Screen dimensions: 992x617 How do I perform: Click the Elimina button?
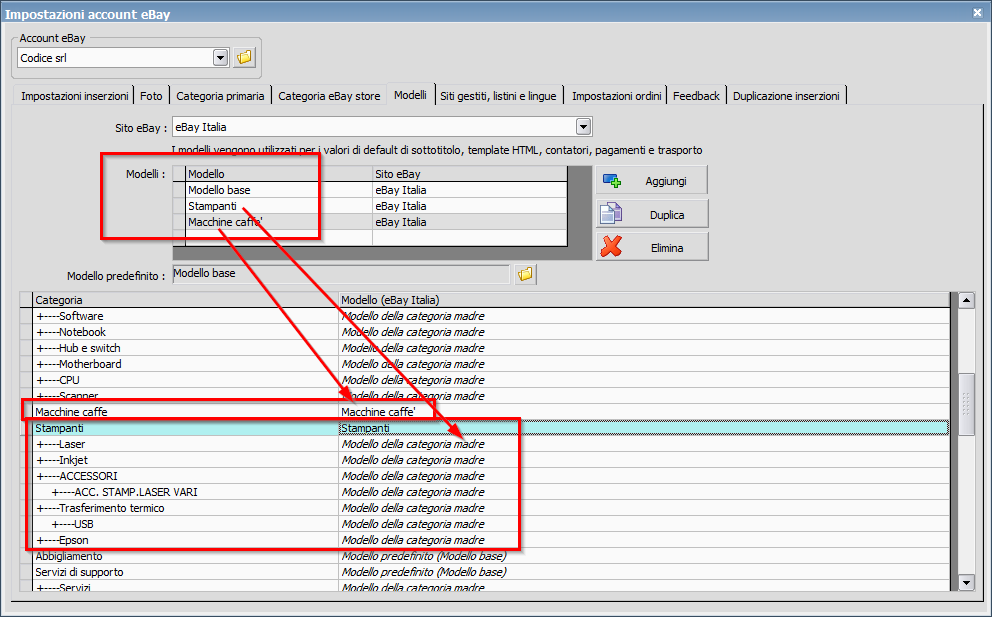point(652,247)
